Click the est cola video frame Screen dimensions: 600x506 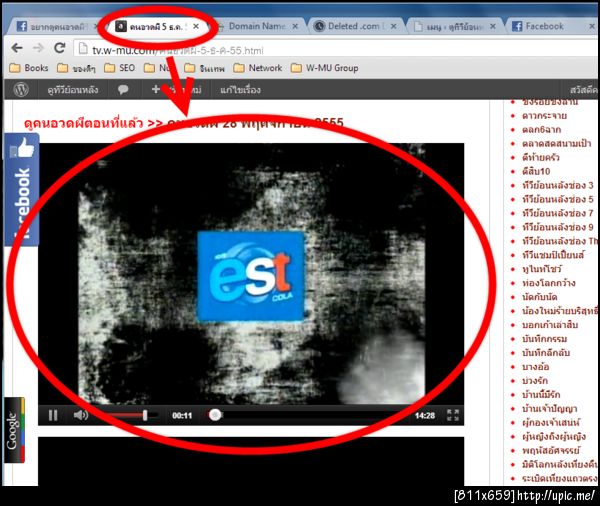tap(251, 274)
